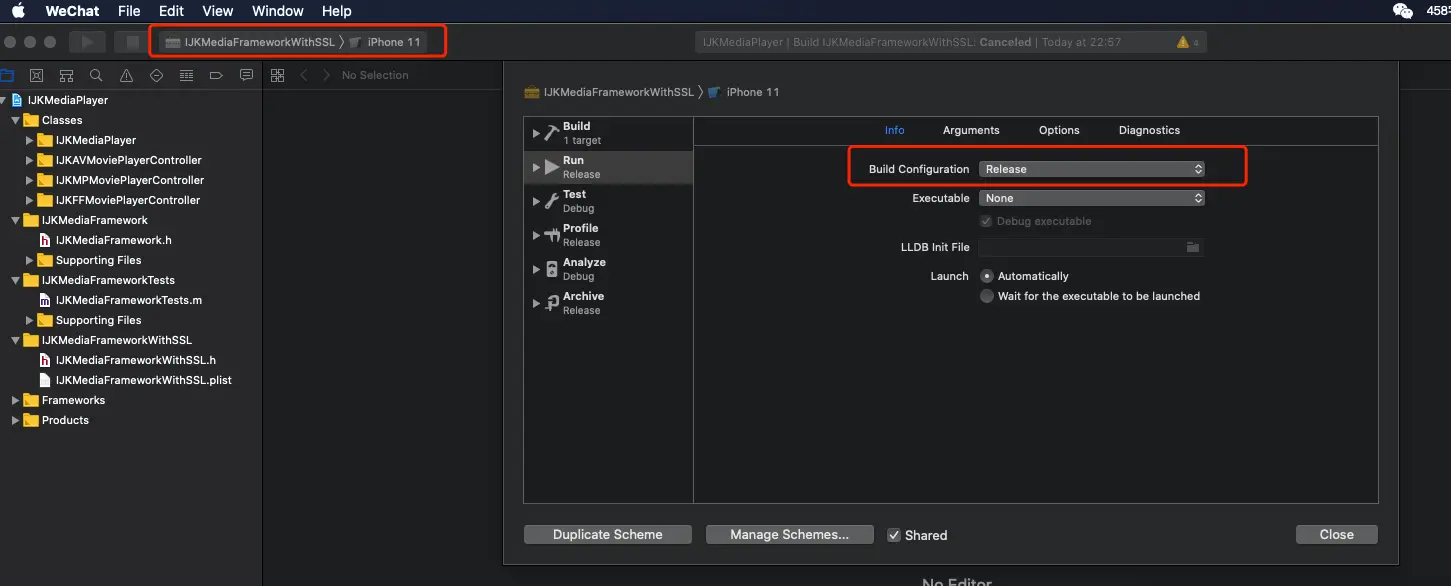Select IJKFFMoviePlayerController folder
This screenshot has width=1451, height=586.
[x=129, y=200]
